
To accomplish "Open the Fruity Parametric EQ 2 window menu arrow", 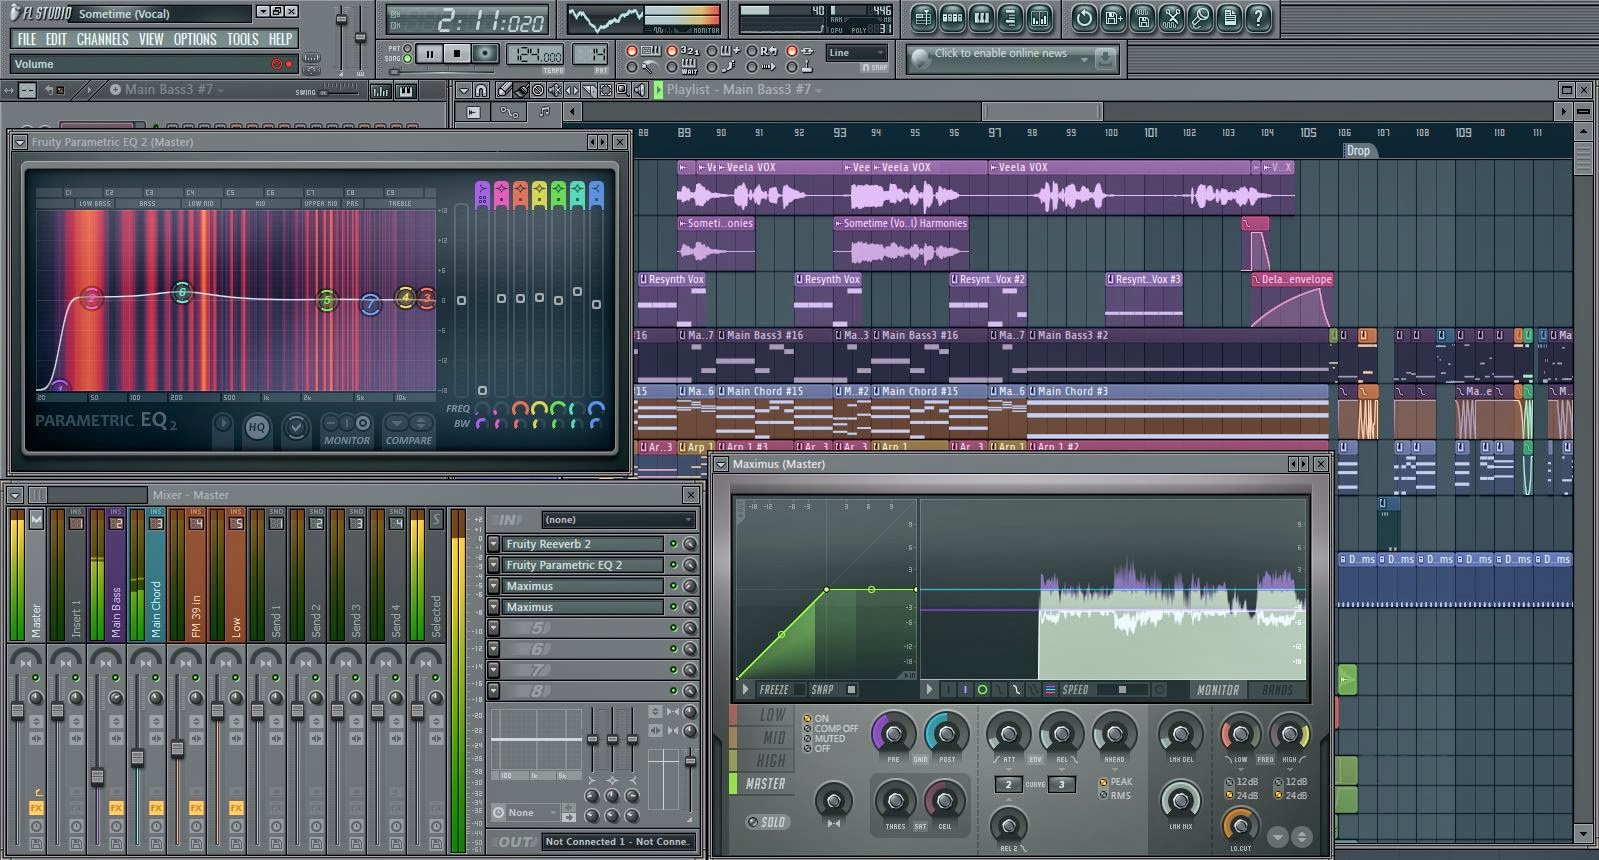I will tap(19, 142).
